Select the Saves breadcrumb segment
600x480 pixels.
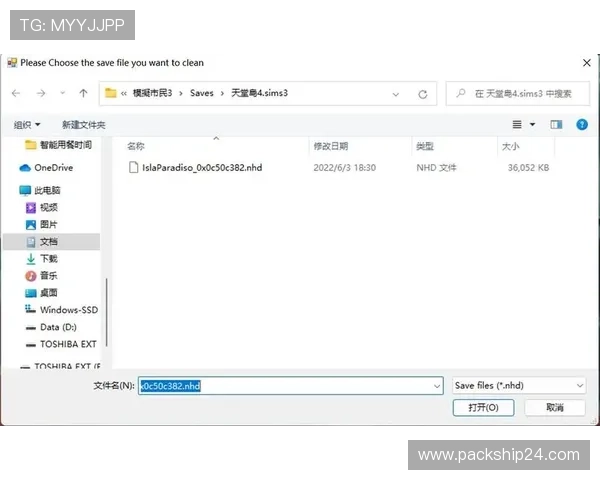tap(202, 93)
